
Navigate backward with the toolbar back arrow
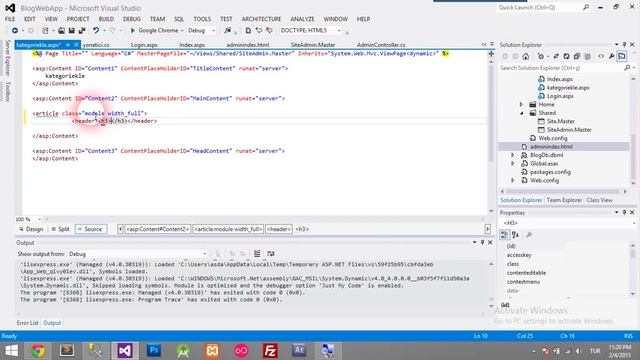(15, 31)
